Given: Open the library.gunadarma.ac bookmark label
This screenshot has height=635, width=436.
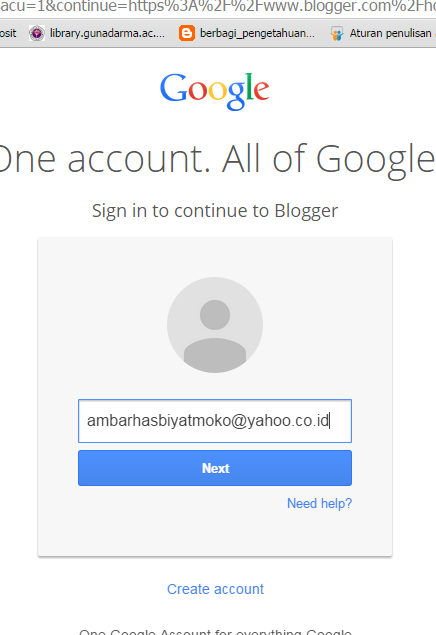Looking at the screenshot, I should coord(107,33).
